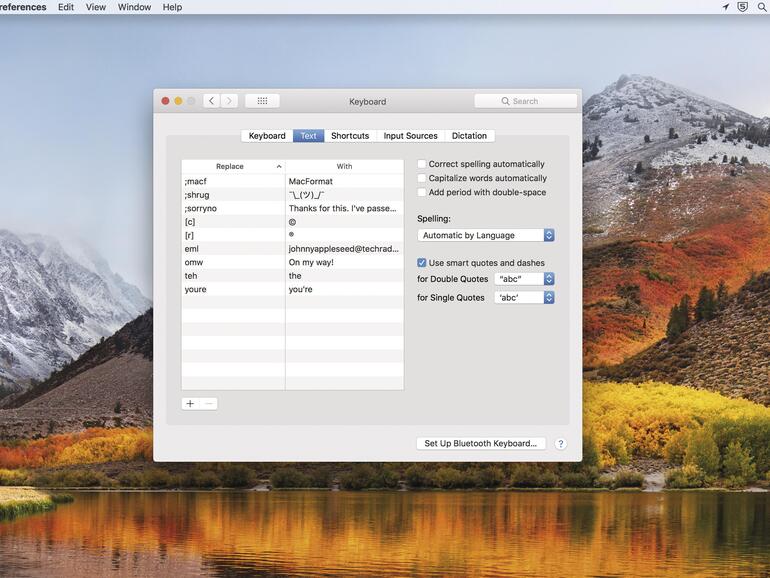The image size is (770, 578).
Task: Open the Spelling language dropdown
Action: [x=485, y=236]
